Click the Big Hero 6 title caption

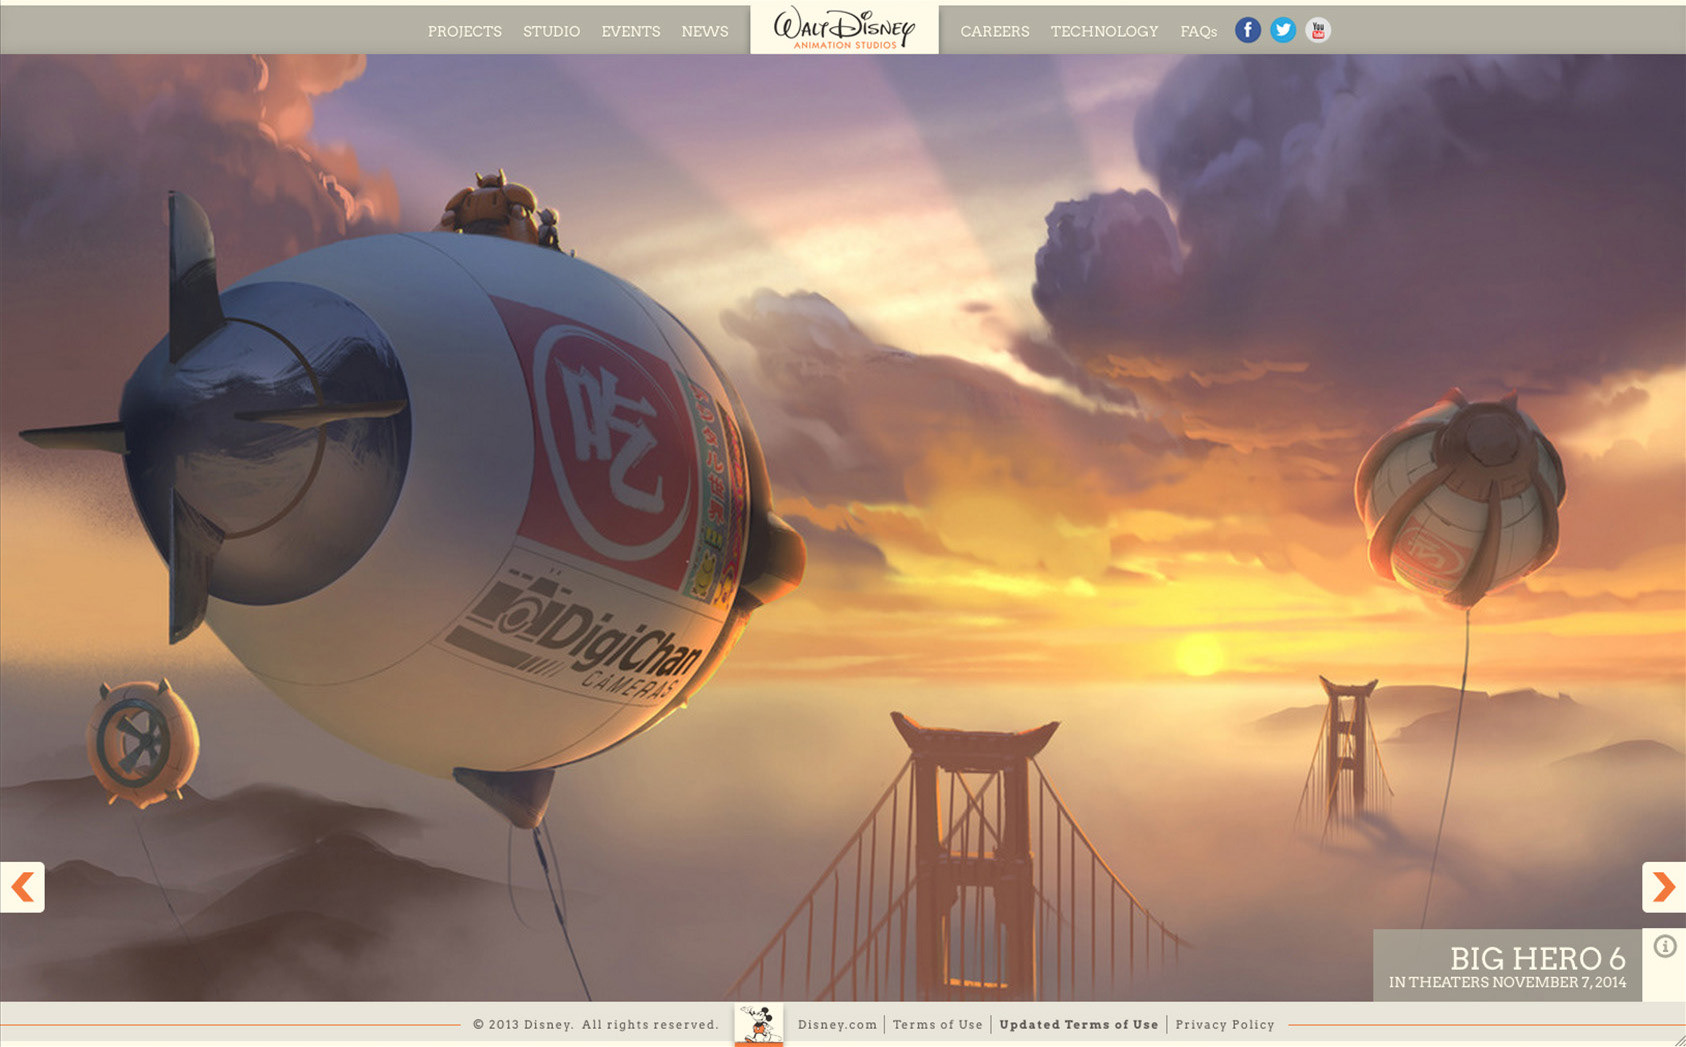click(x=1538, y=958)
